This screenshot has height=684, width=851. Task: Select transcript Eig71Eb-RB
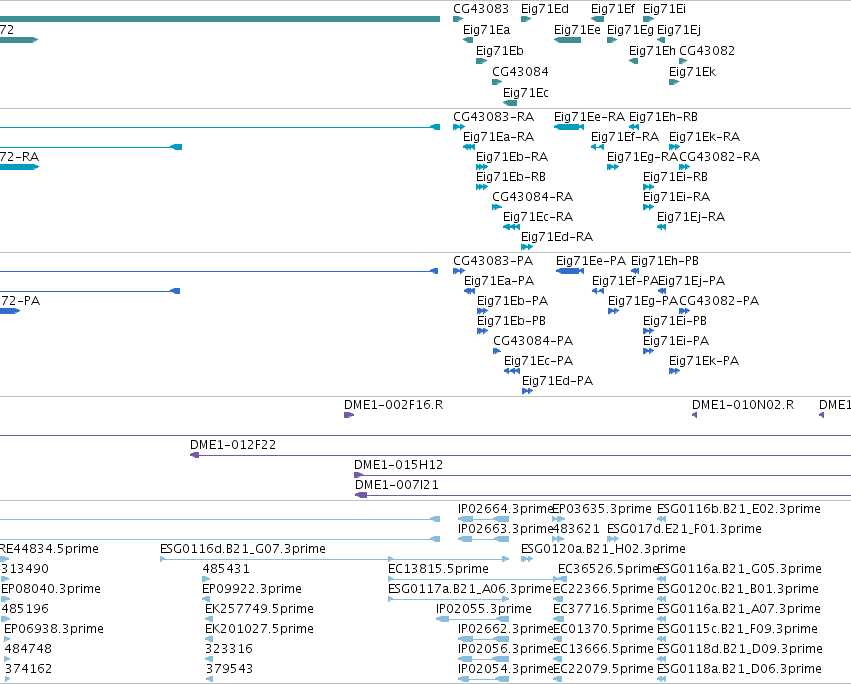point(511,177)
